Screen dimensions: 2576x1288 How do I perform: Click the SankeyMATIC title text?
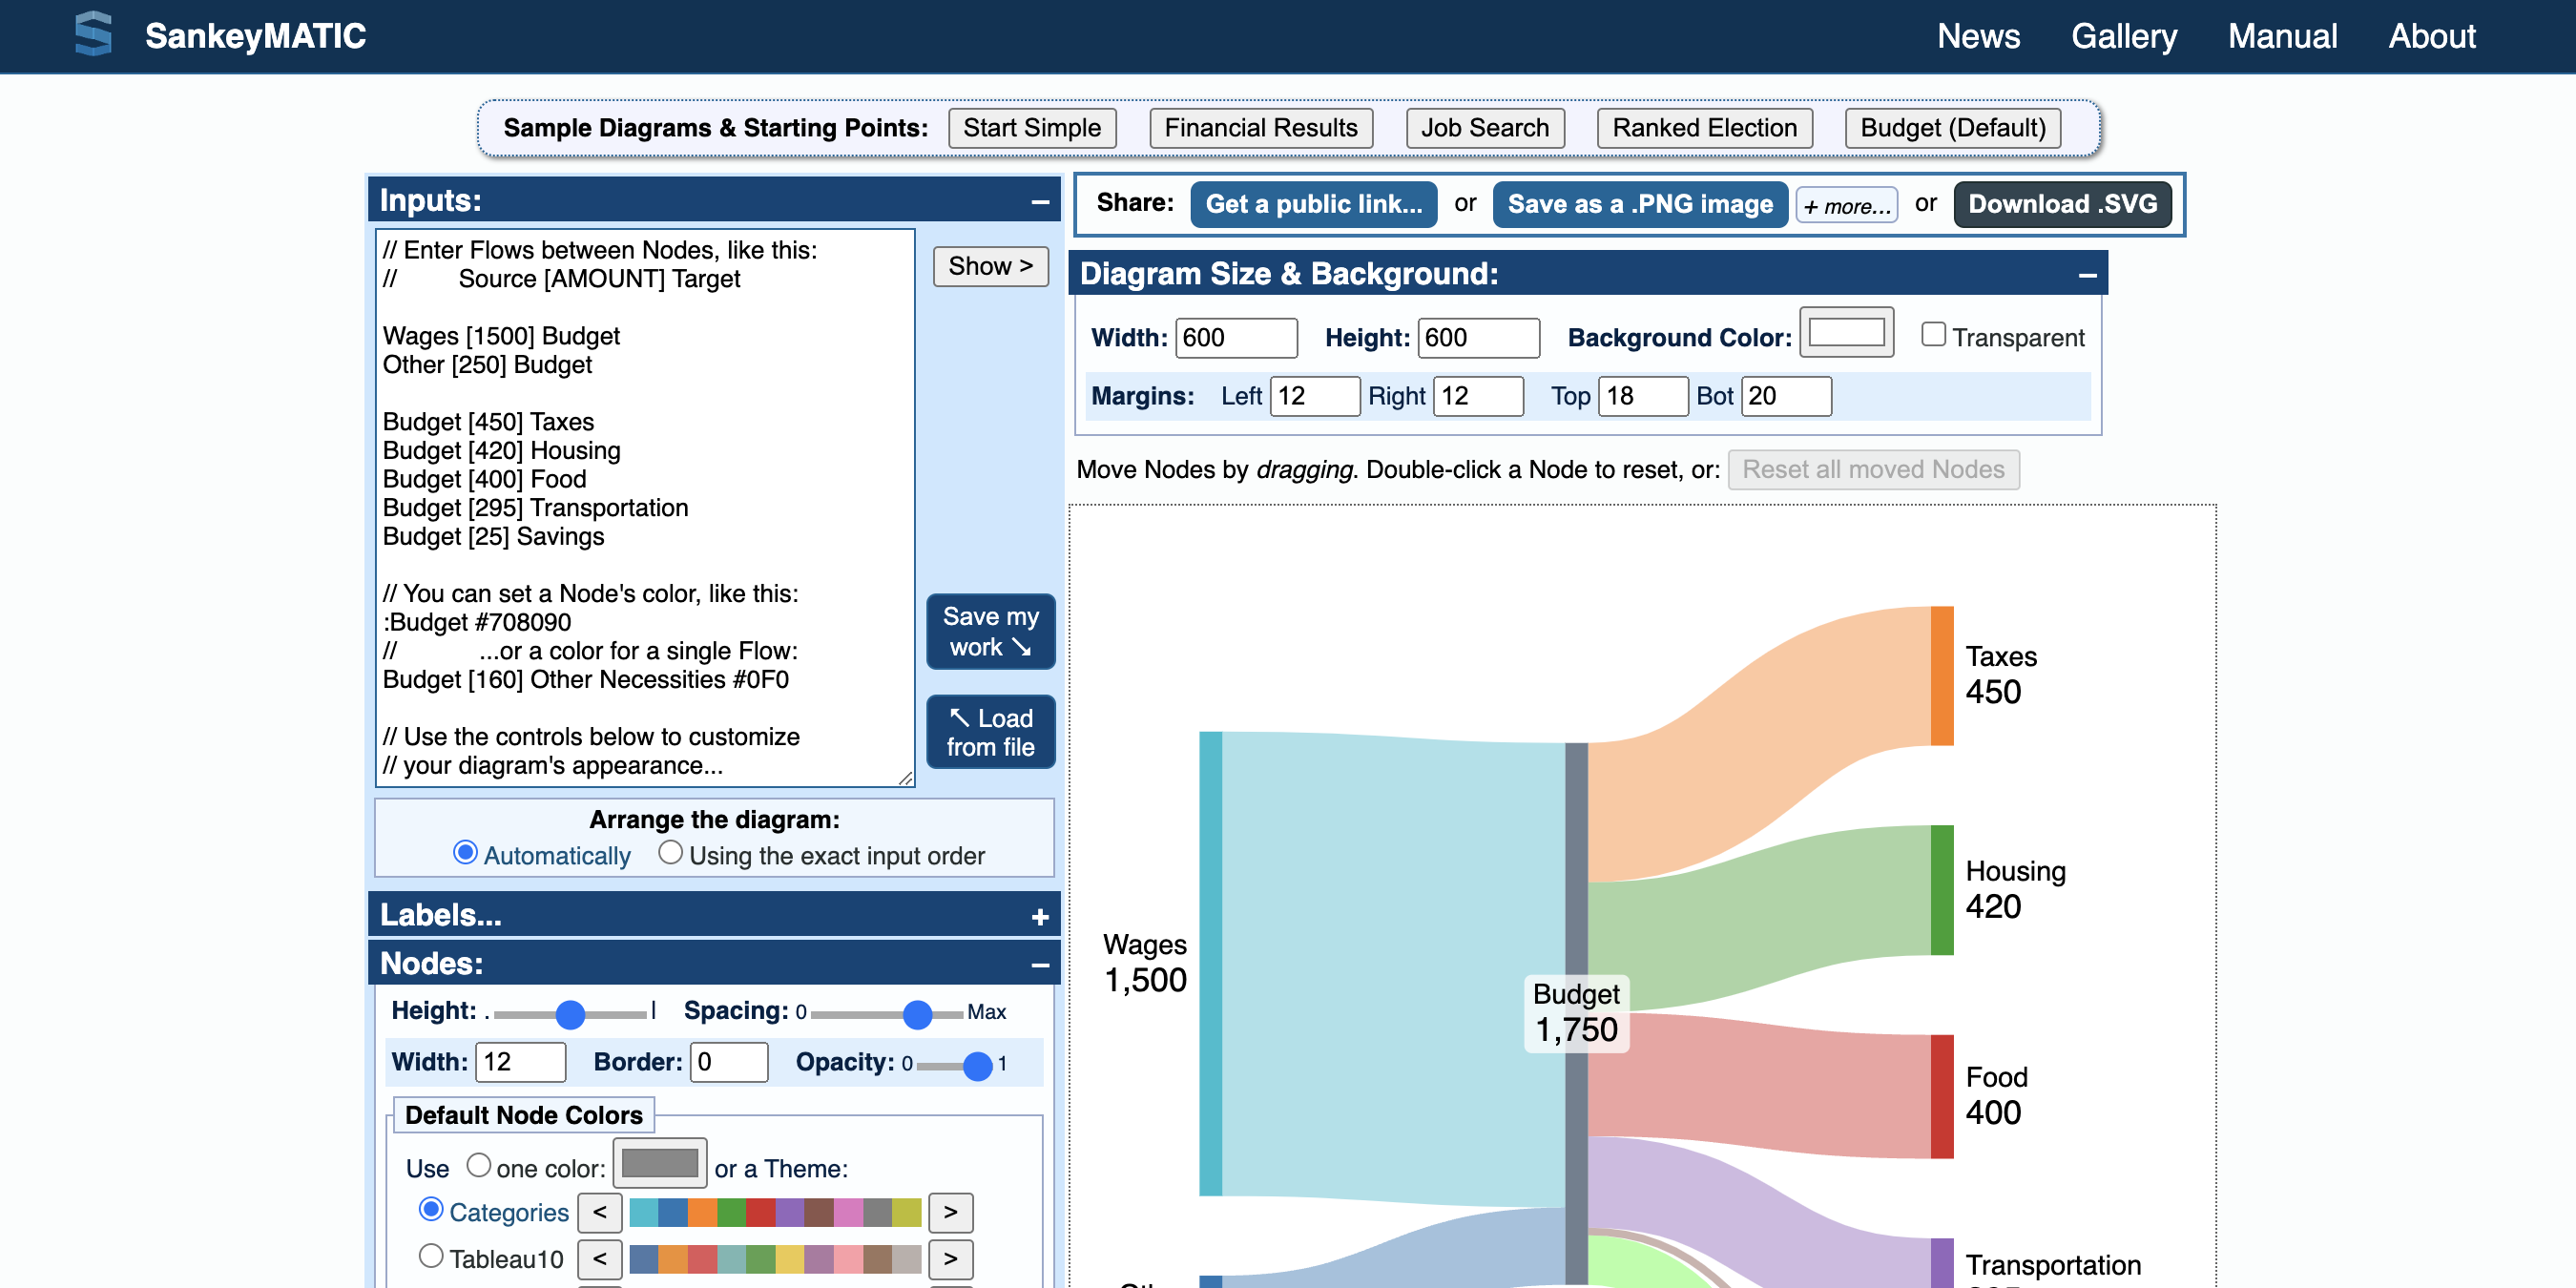coord(255,36)
